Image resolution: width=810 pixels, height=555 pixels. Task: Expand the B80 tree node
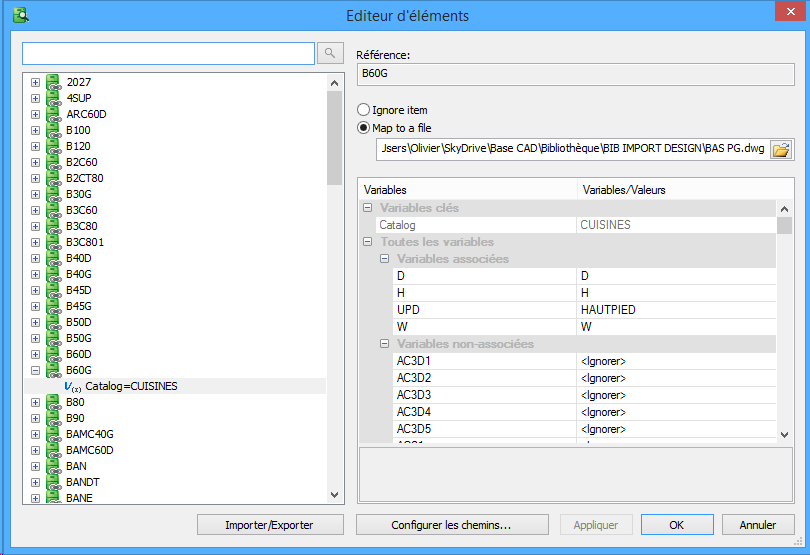(x=36, y=402)
